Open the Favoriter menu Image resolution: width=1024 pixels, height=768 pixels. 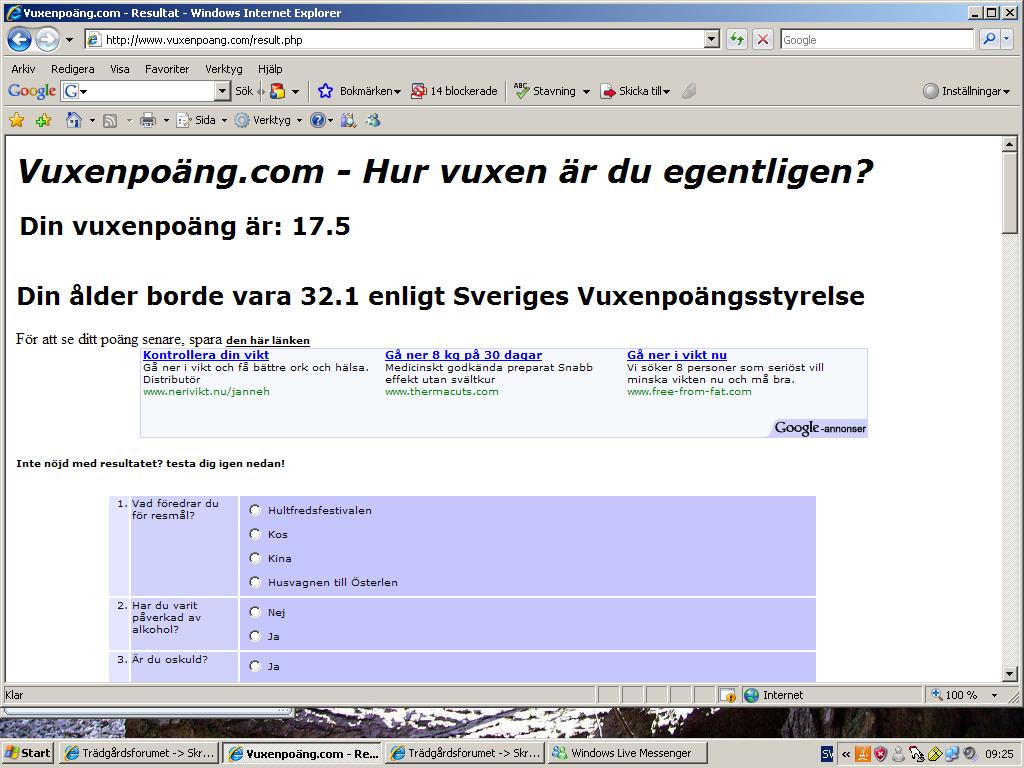point(166,69)
